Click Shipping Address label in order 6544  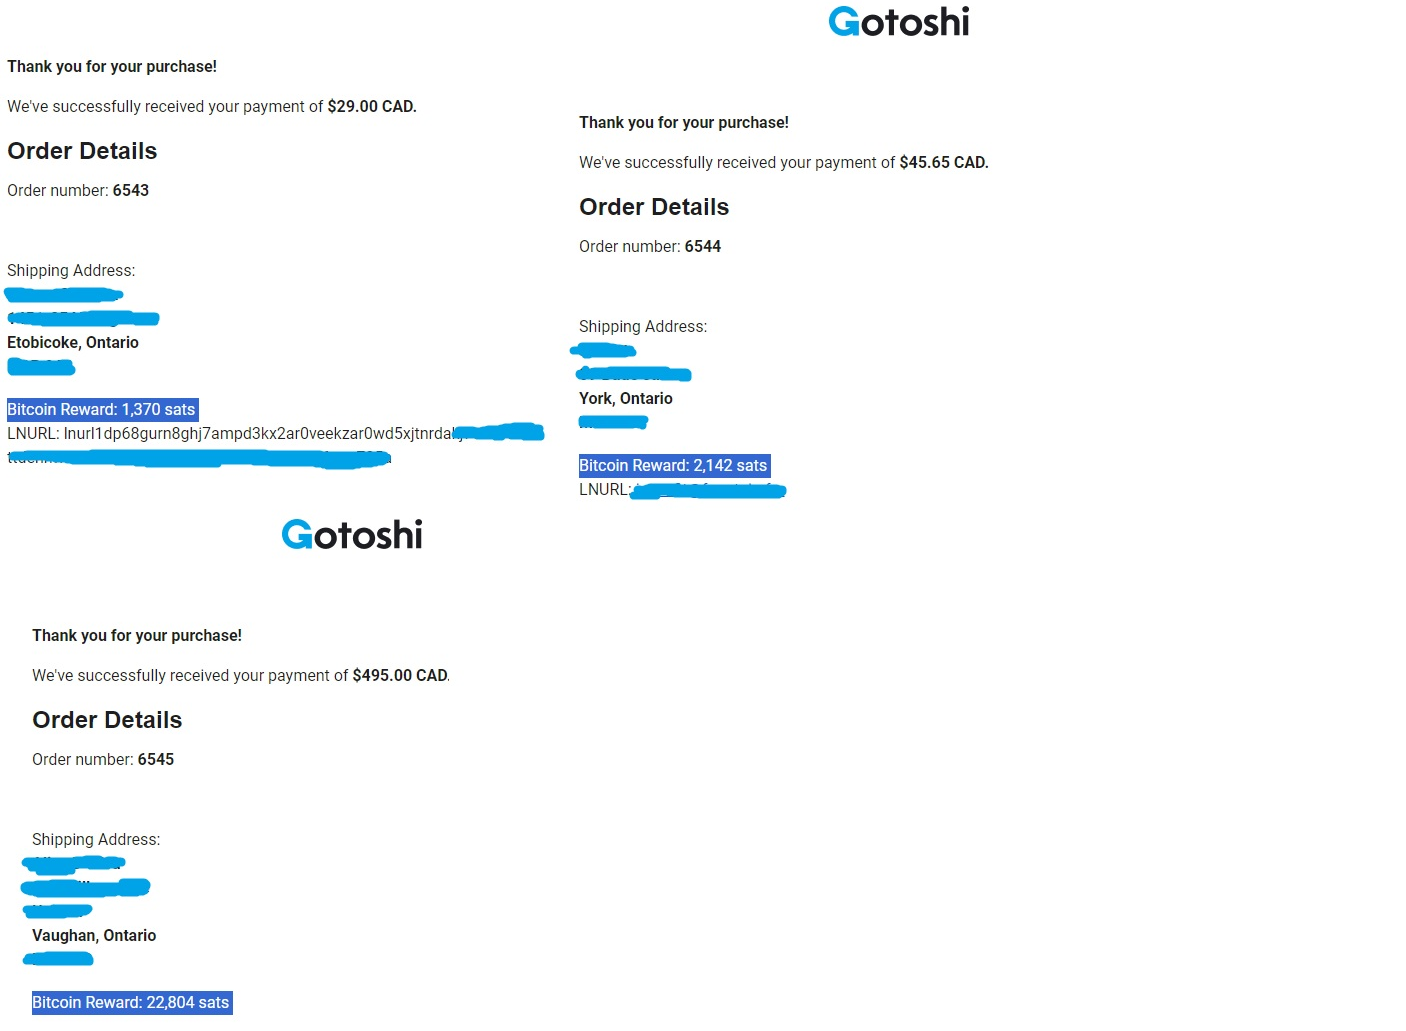(x=643, y=327)
